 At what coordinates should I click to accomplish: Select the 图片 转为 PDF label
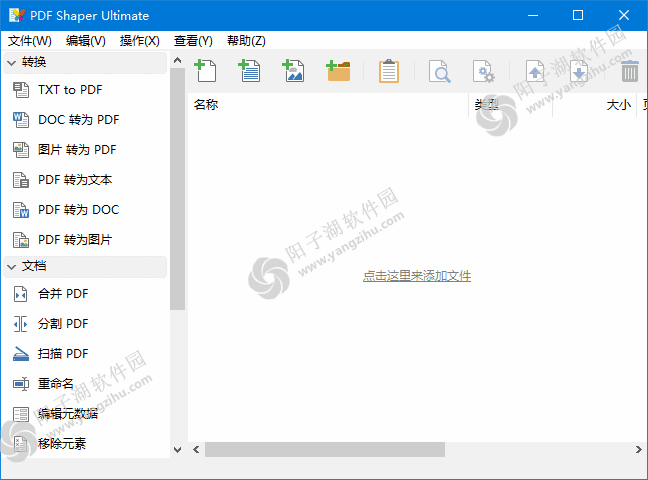click(77, 150)
